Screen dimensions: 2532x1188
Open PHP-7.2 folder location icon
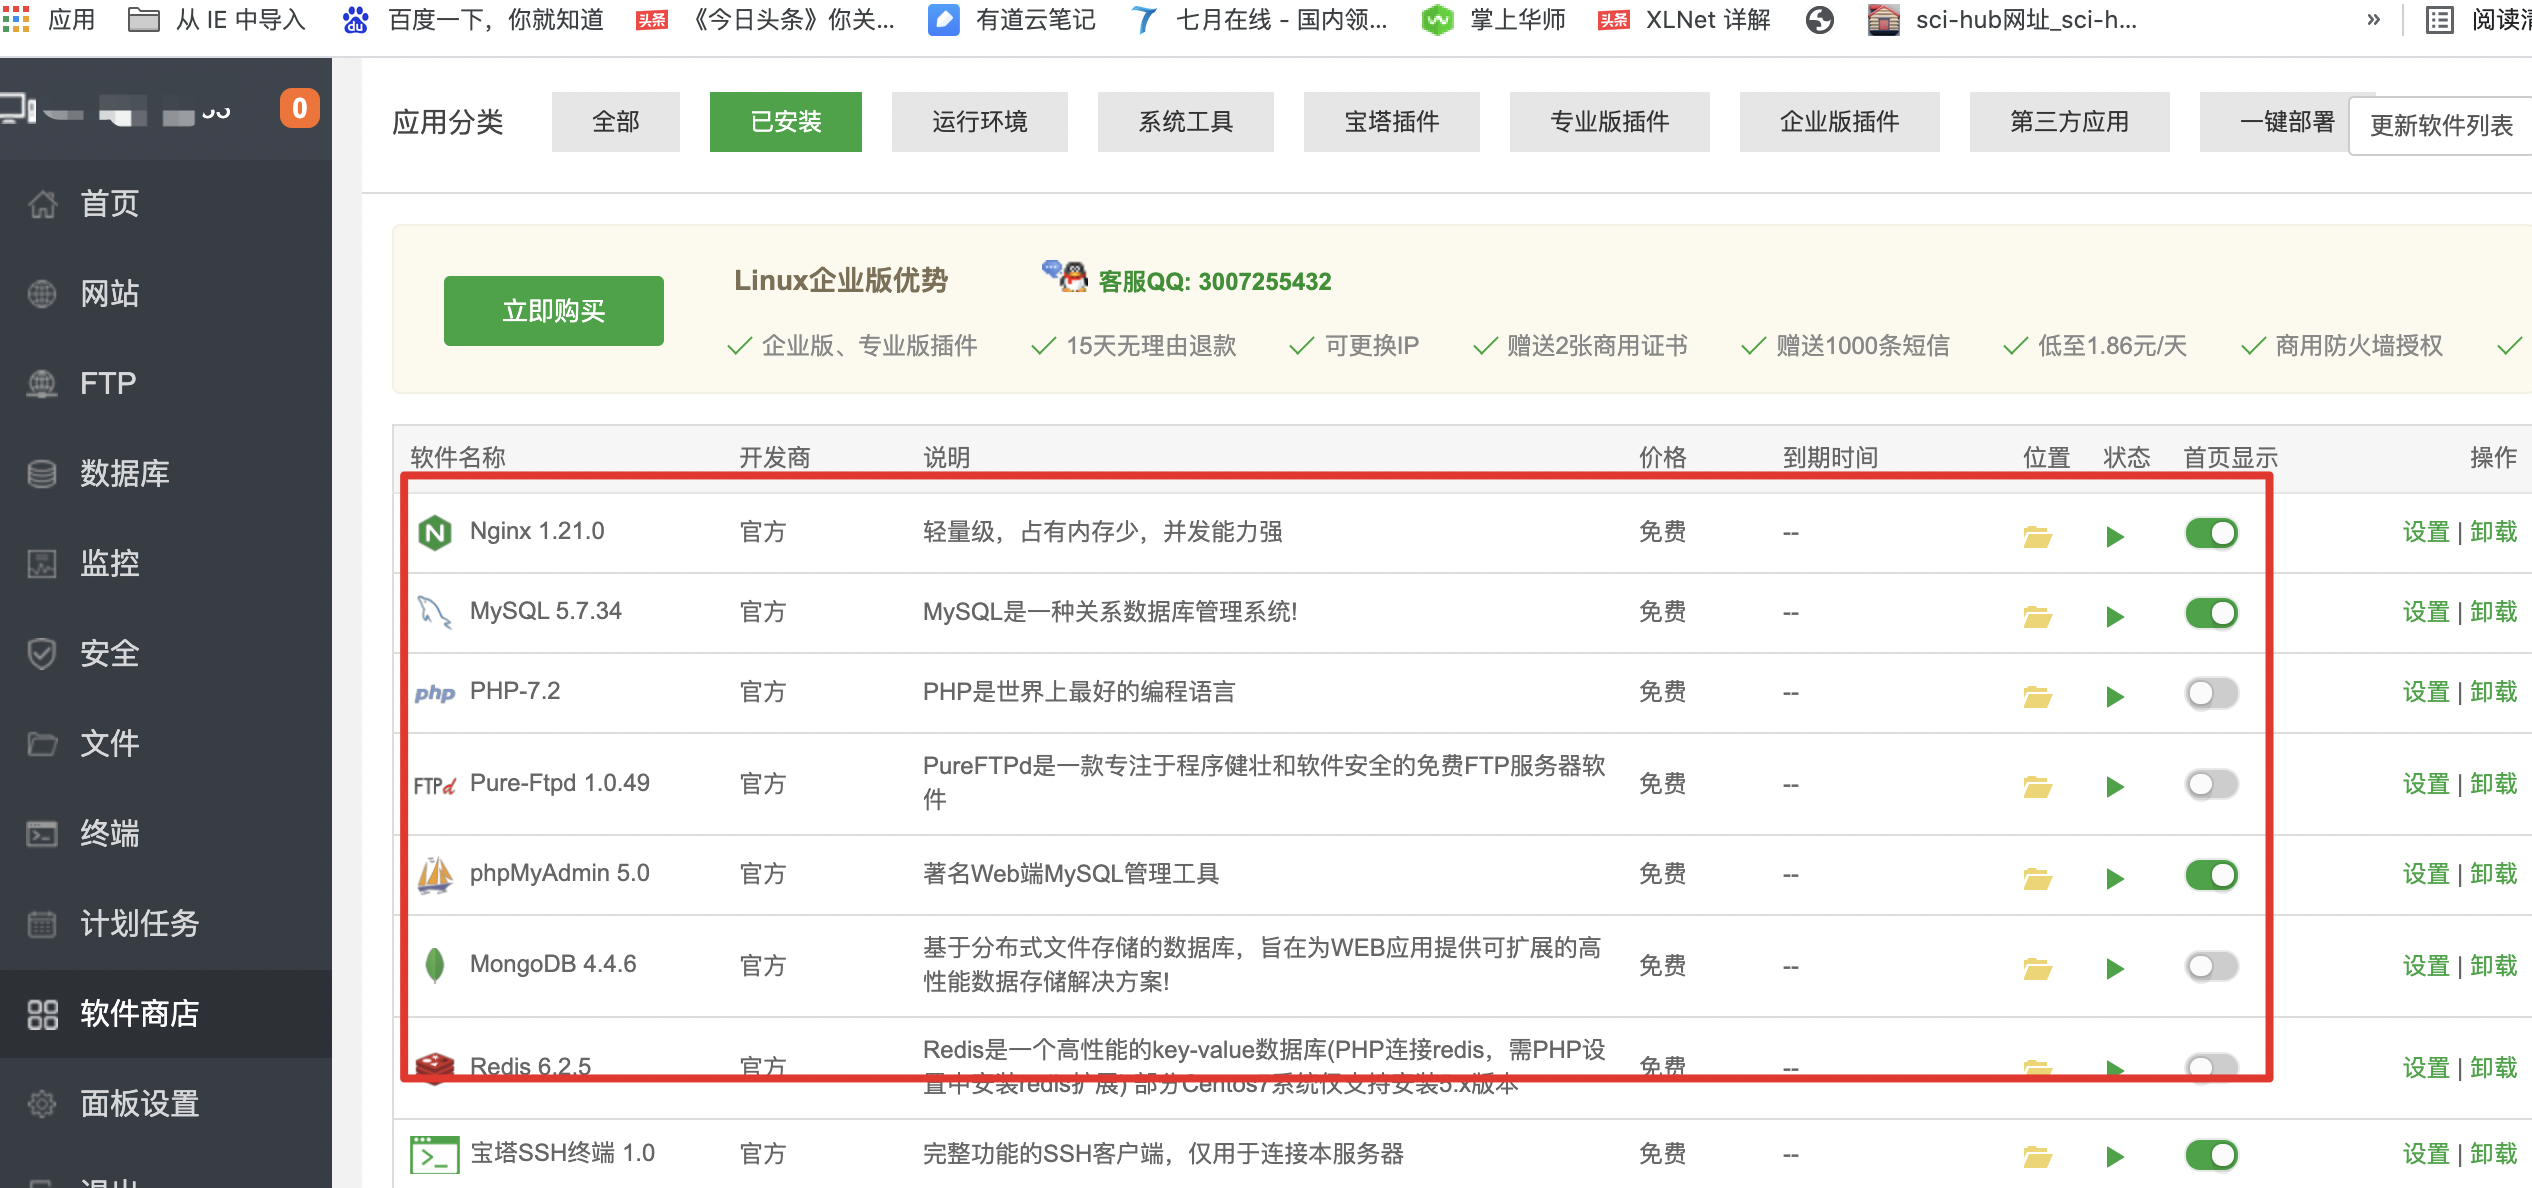(x=2037, y=696)
